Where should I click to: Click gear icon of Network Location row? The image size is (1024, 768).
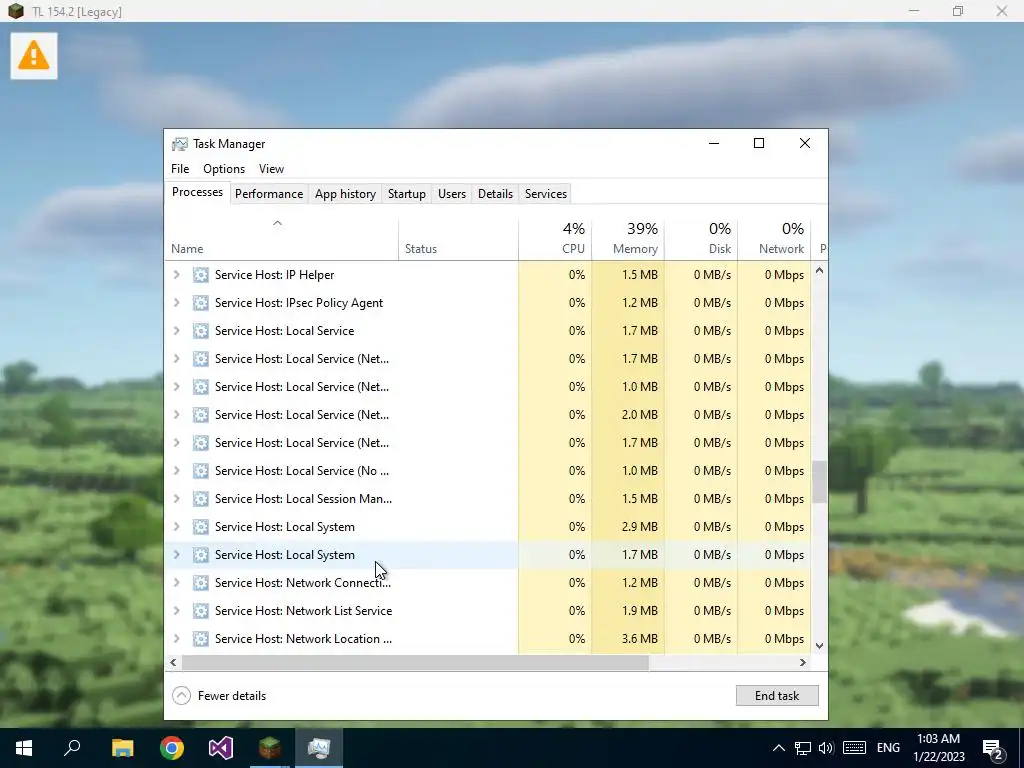point(200,639)
